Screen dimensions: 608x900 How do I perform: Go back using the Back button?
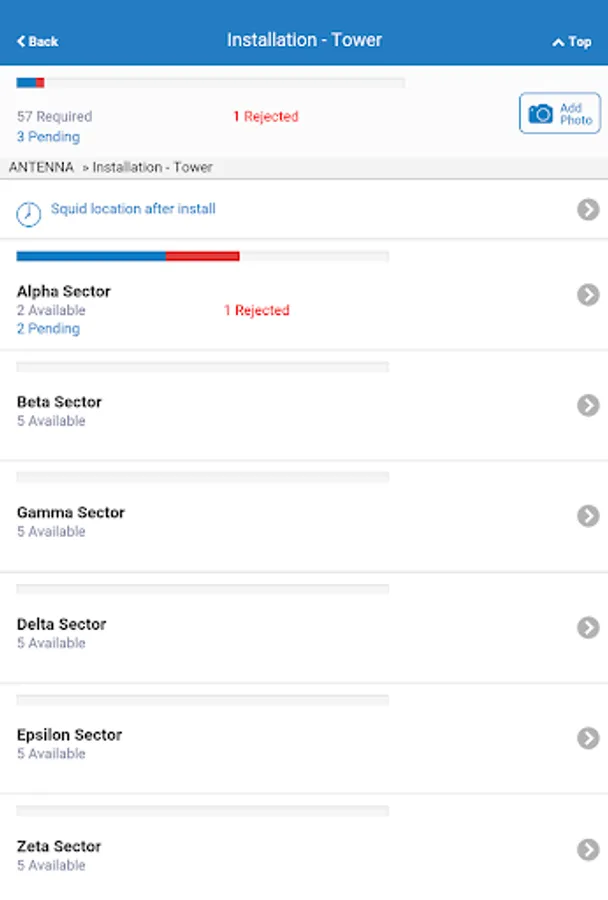pos(38,41)
